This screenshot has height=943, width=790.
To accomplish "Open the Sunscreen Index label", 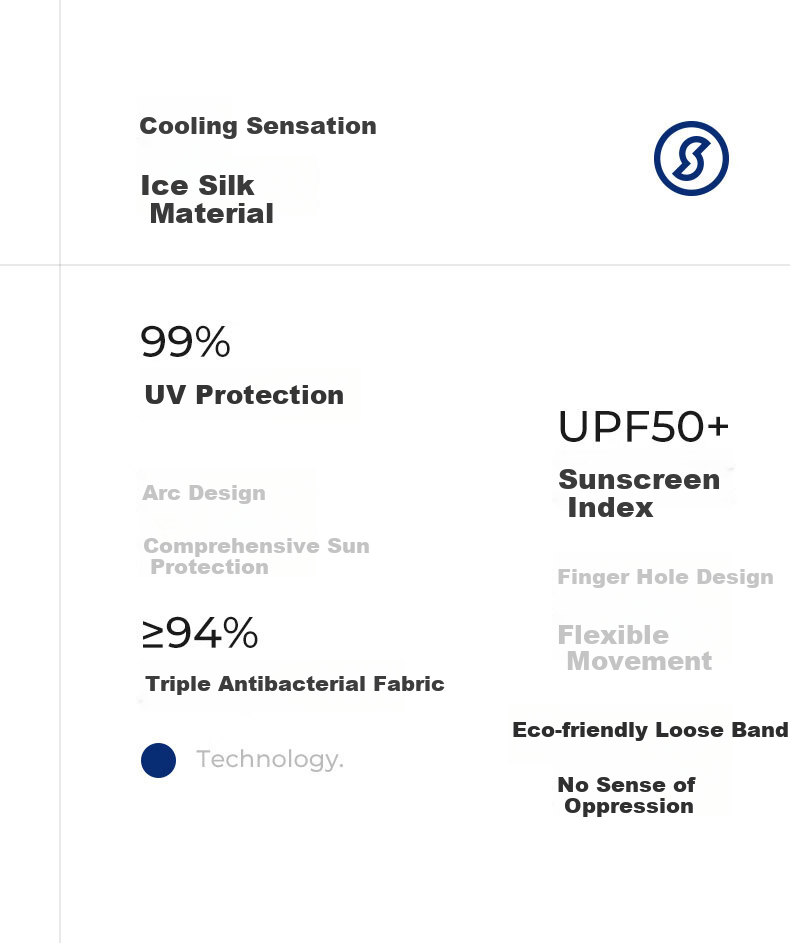I will (x=639, y=493).
